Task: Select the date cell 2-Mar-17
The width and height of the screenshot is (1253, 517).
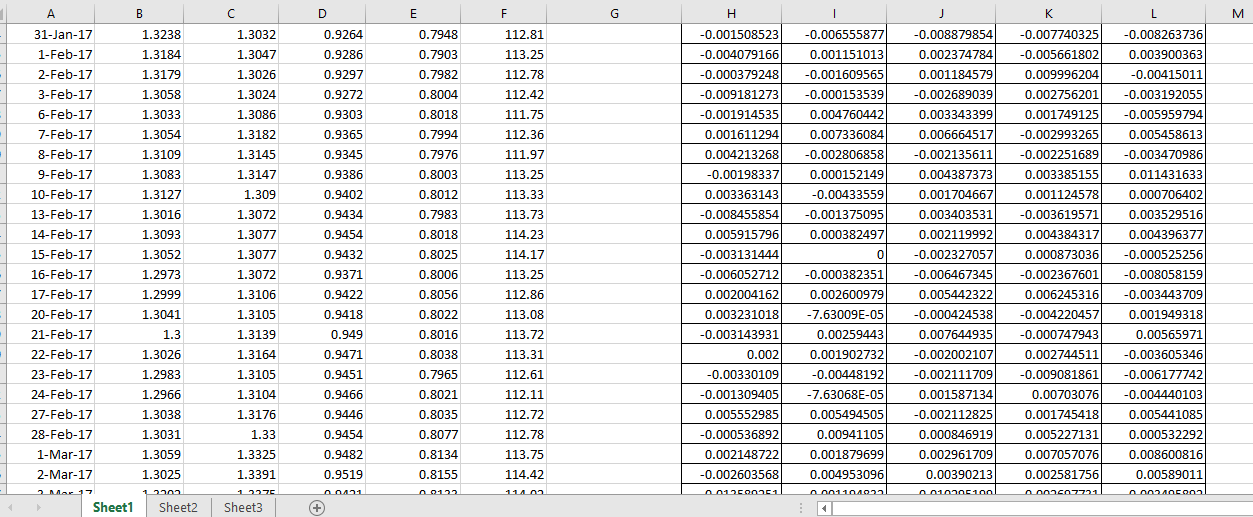Action: (50, 474)
